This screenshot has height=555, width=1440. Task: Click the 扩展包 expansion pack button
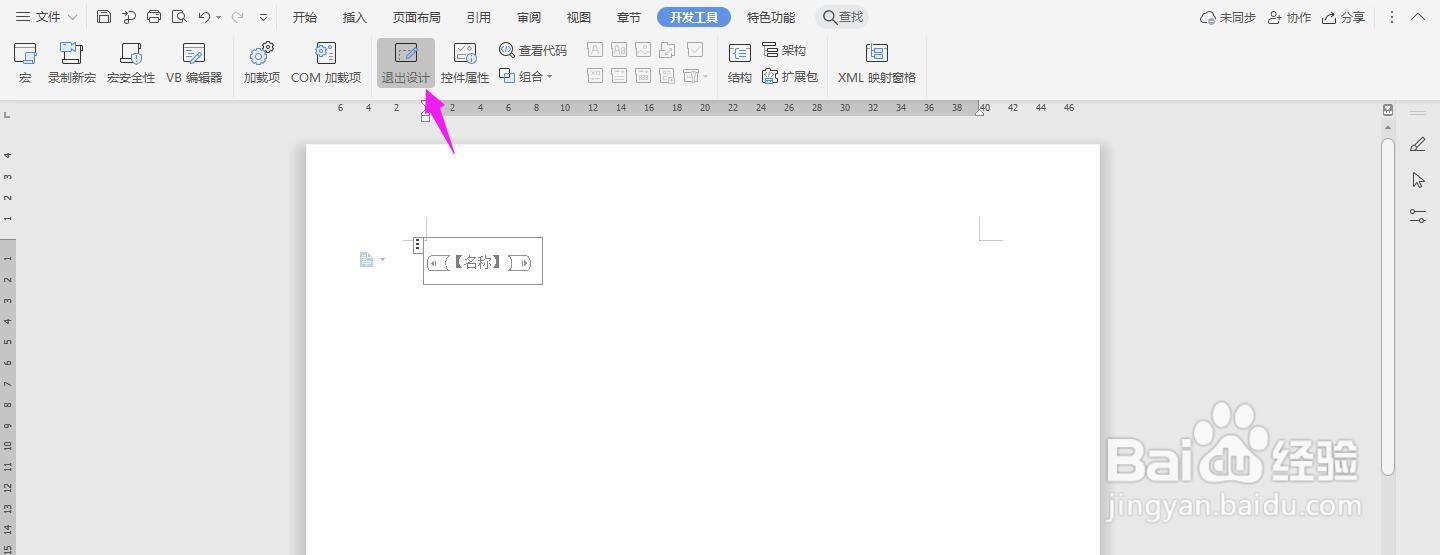click(790, 76)
